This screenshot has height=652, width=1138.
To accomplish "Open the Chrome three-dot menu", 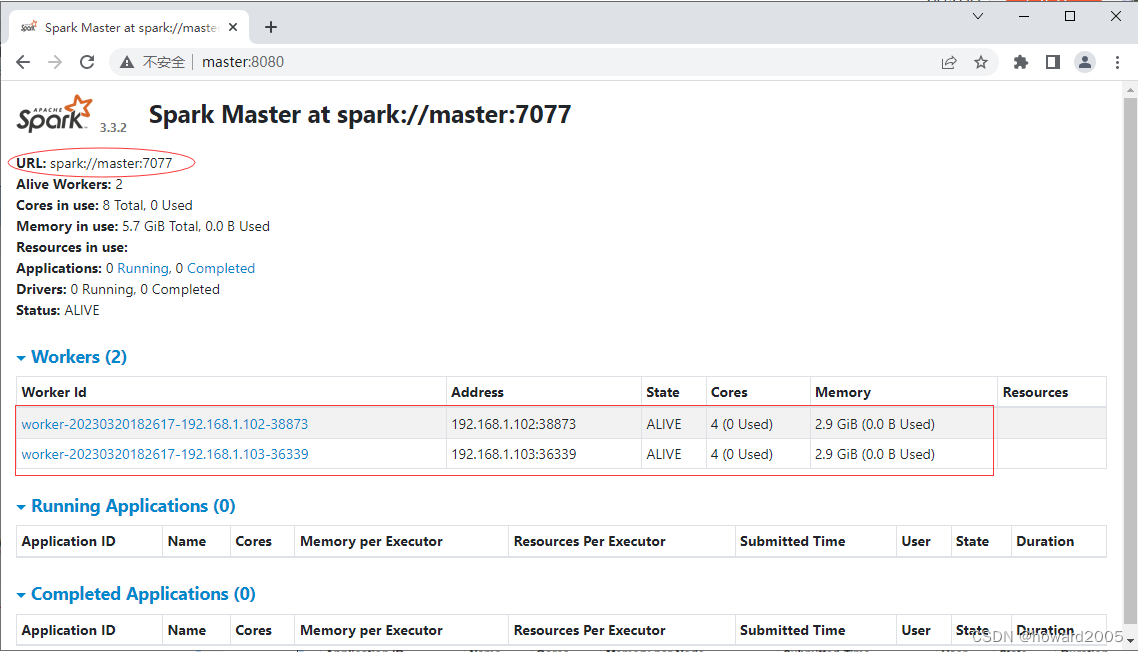I will tap(1118, 62).
